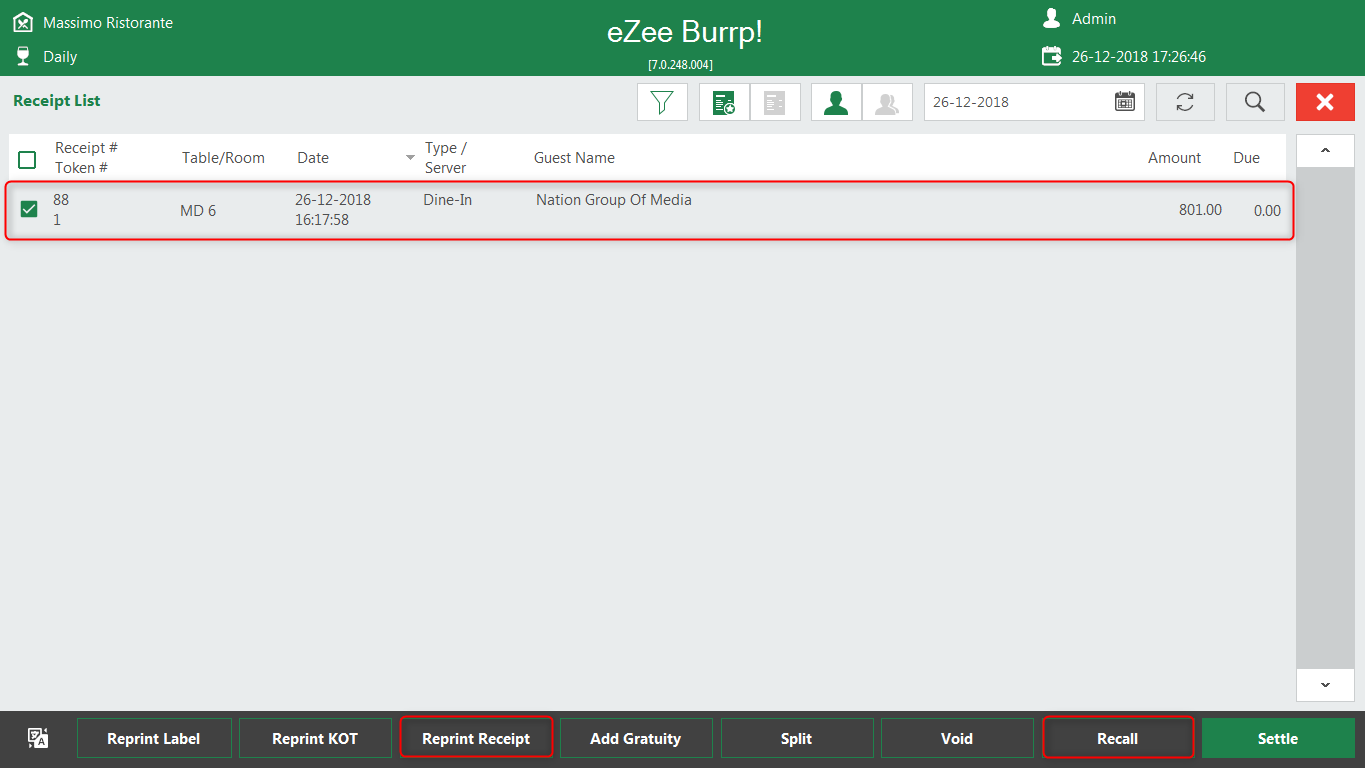Screen dimensions: 1365x768
Task: Click the Receipt # column header
Action: (x=86, y=148)
